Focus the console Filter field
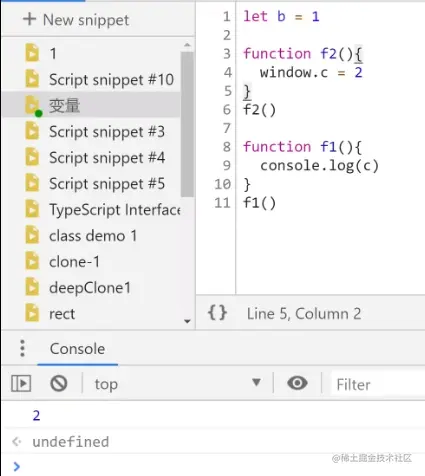425x476 pixels. pyautogui.click(x=378, y=384)
